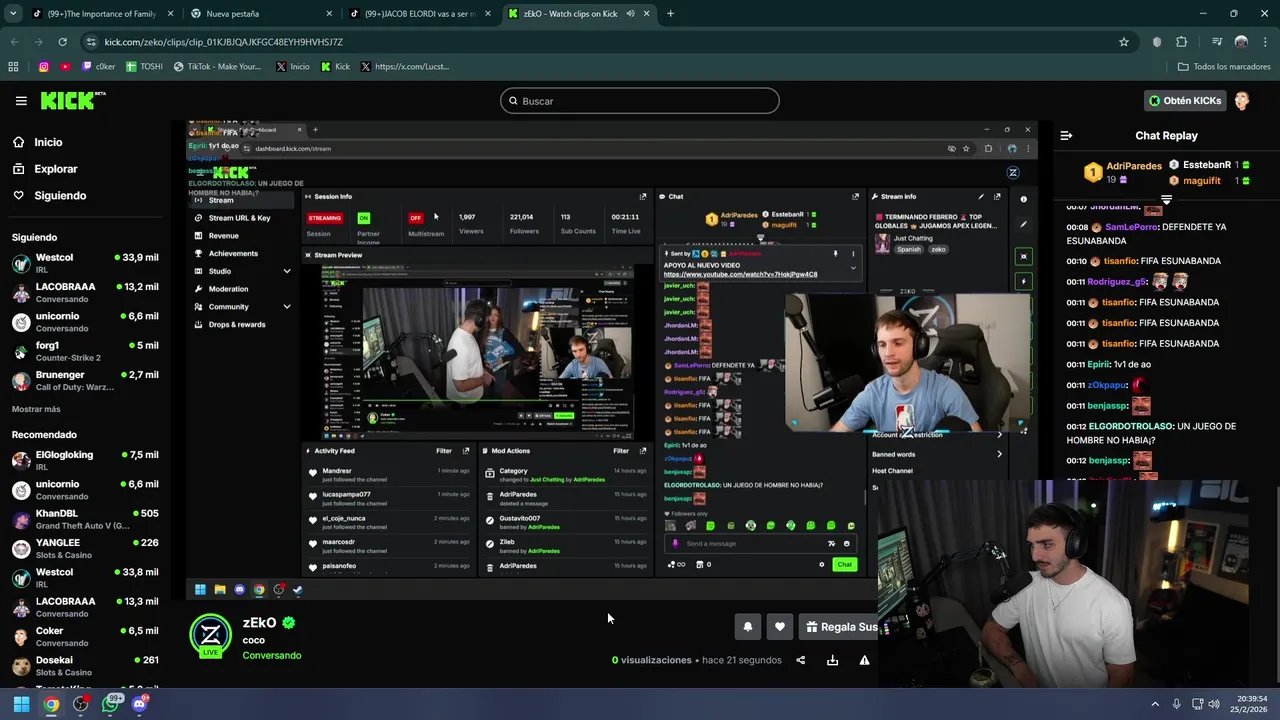Open YANGLEE Slots & Casino channel

tap(84, 549)
